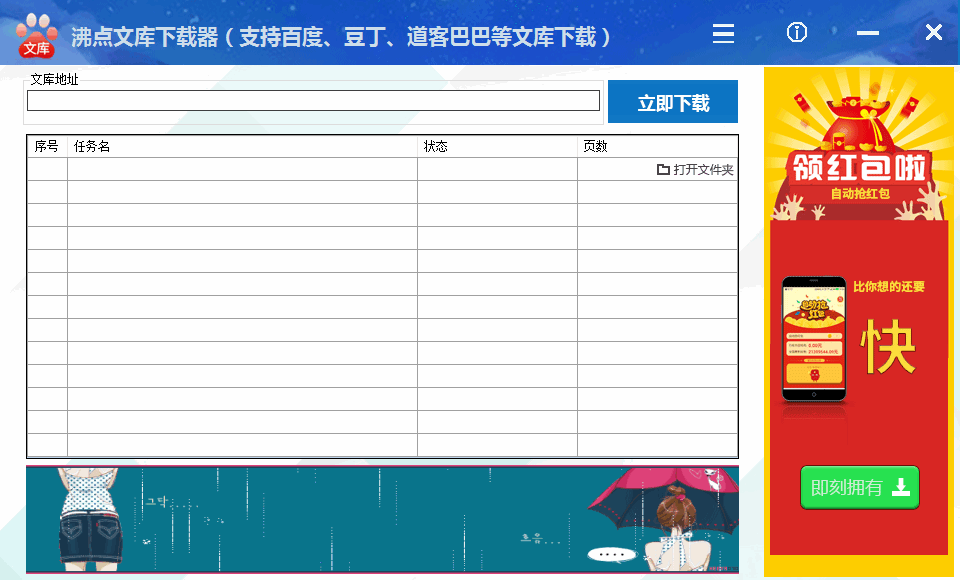Click the teal umbrella girl banner
Image resolution: width=960 pixels, height=580 pixels.
(382, 520)
